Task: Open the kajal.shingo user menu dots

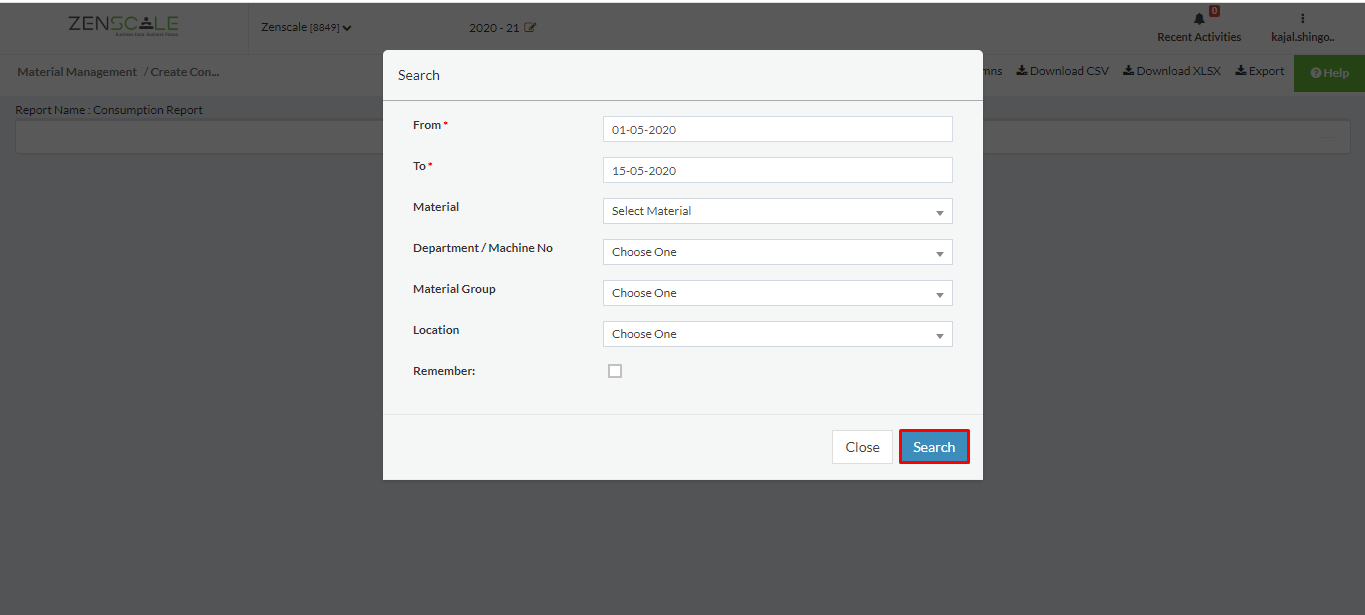Action: tap(1302, 18)
